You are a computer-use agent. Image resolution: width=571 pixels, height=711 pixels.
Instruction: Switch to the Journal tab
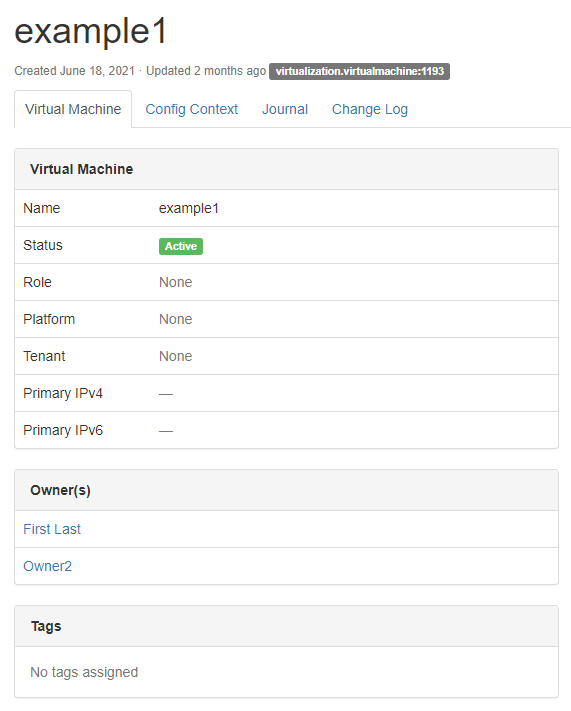(x=285, y=109)
